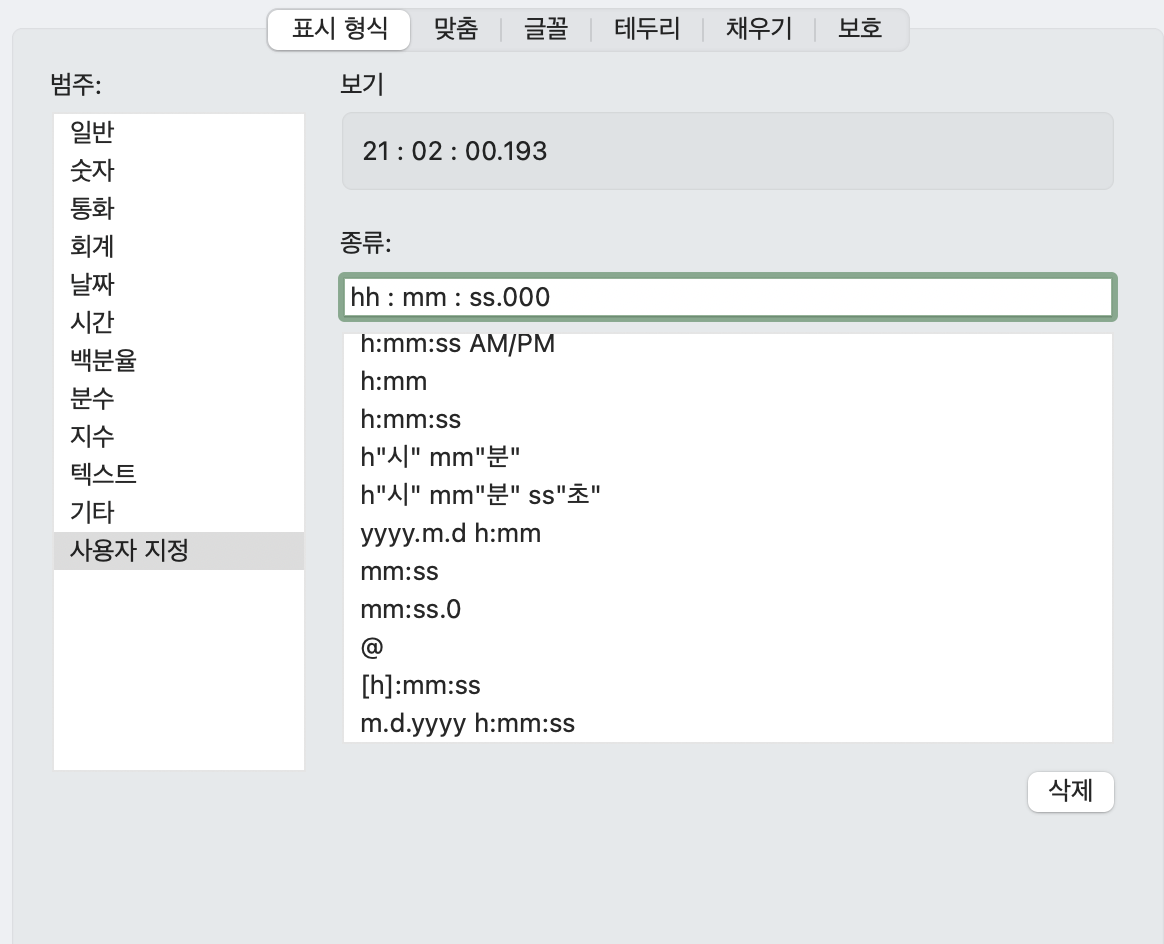Open the 글꼴 tab
The height and width of the screenshot is (944, 1164).
click(546, 29)
